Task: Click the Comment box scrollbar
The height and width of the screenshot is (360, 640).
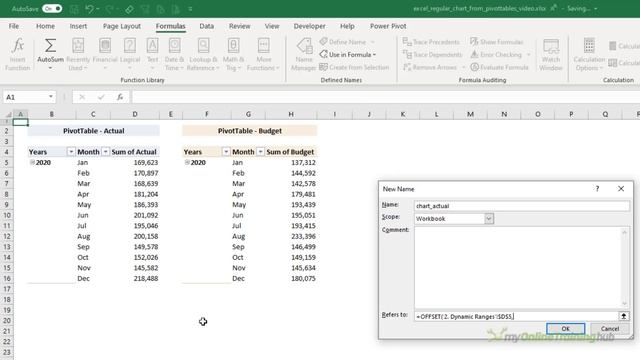Action: (x=624, y=268)
